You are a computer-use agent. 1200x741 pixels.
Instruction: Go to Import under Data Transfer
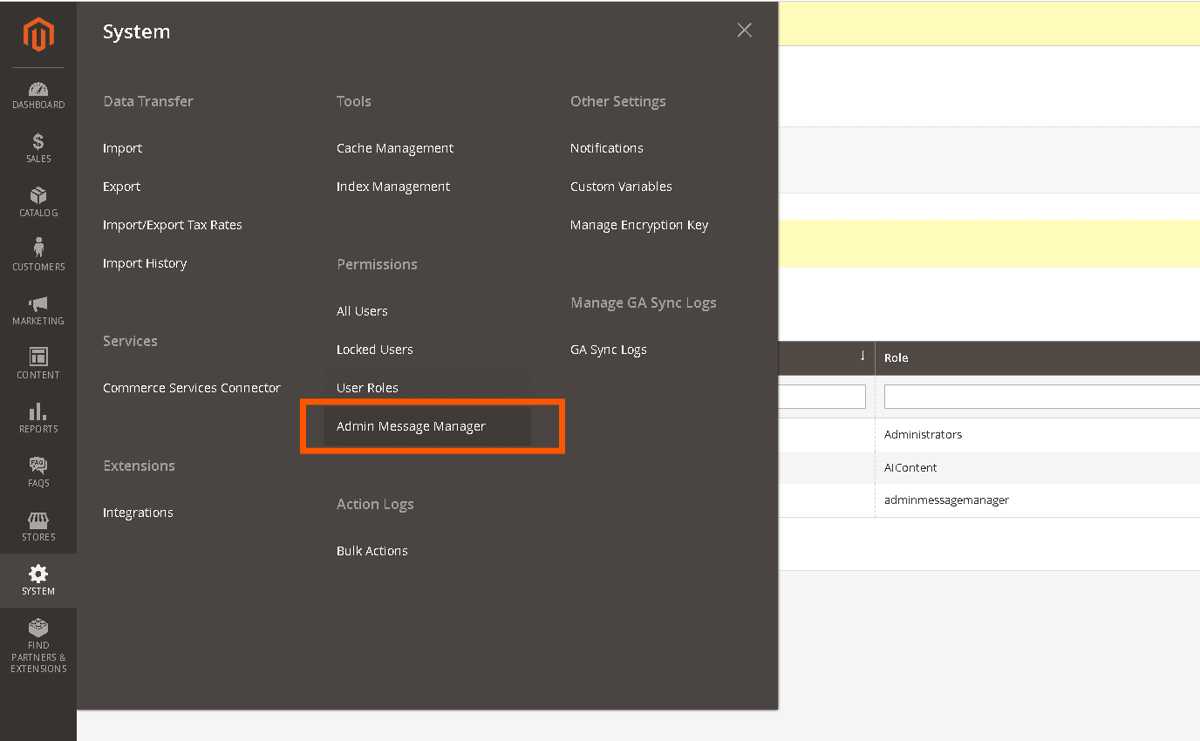click(122, 148)
